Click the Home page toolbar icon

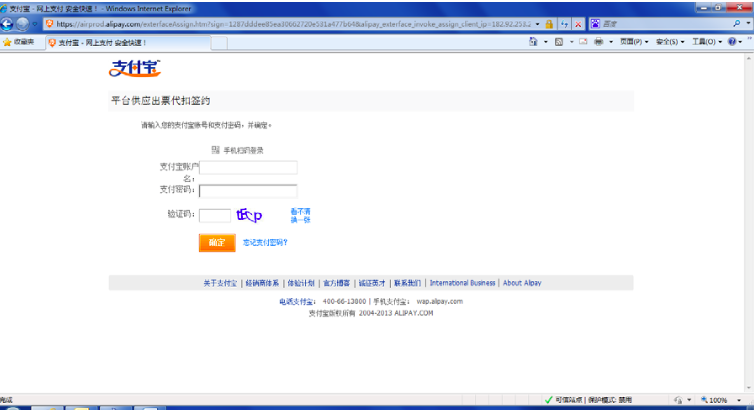click(533, 42)
